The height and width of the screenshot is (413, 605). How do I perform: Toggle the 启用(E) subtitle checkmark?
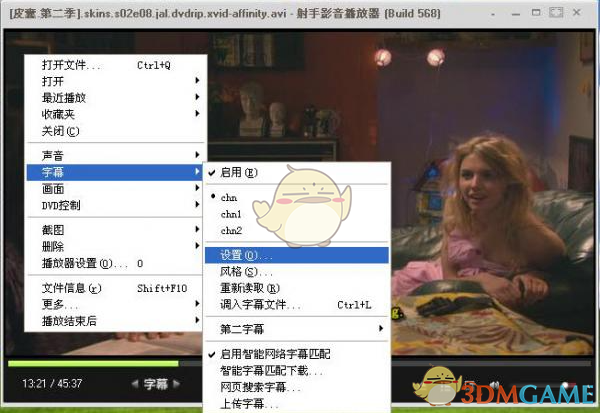point(297,172)
